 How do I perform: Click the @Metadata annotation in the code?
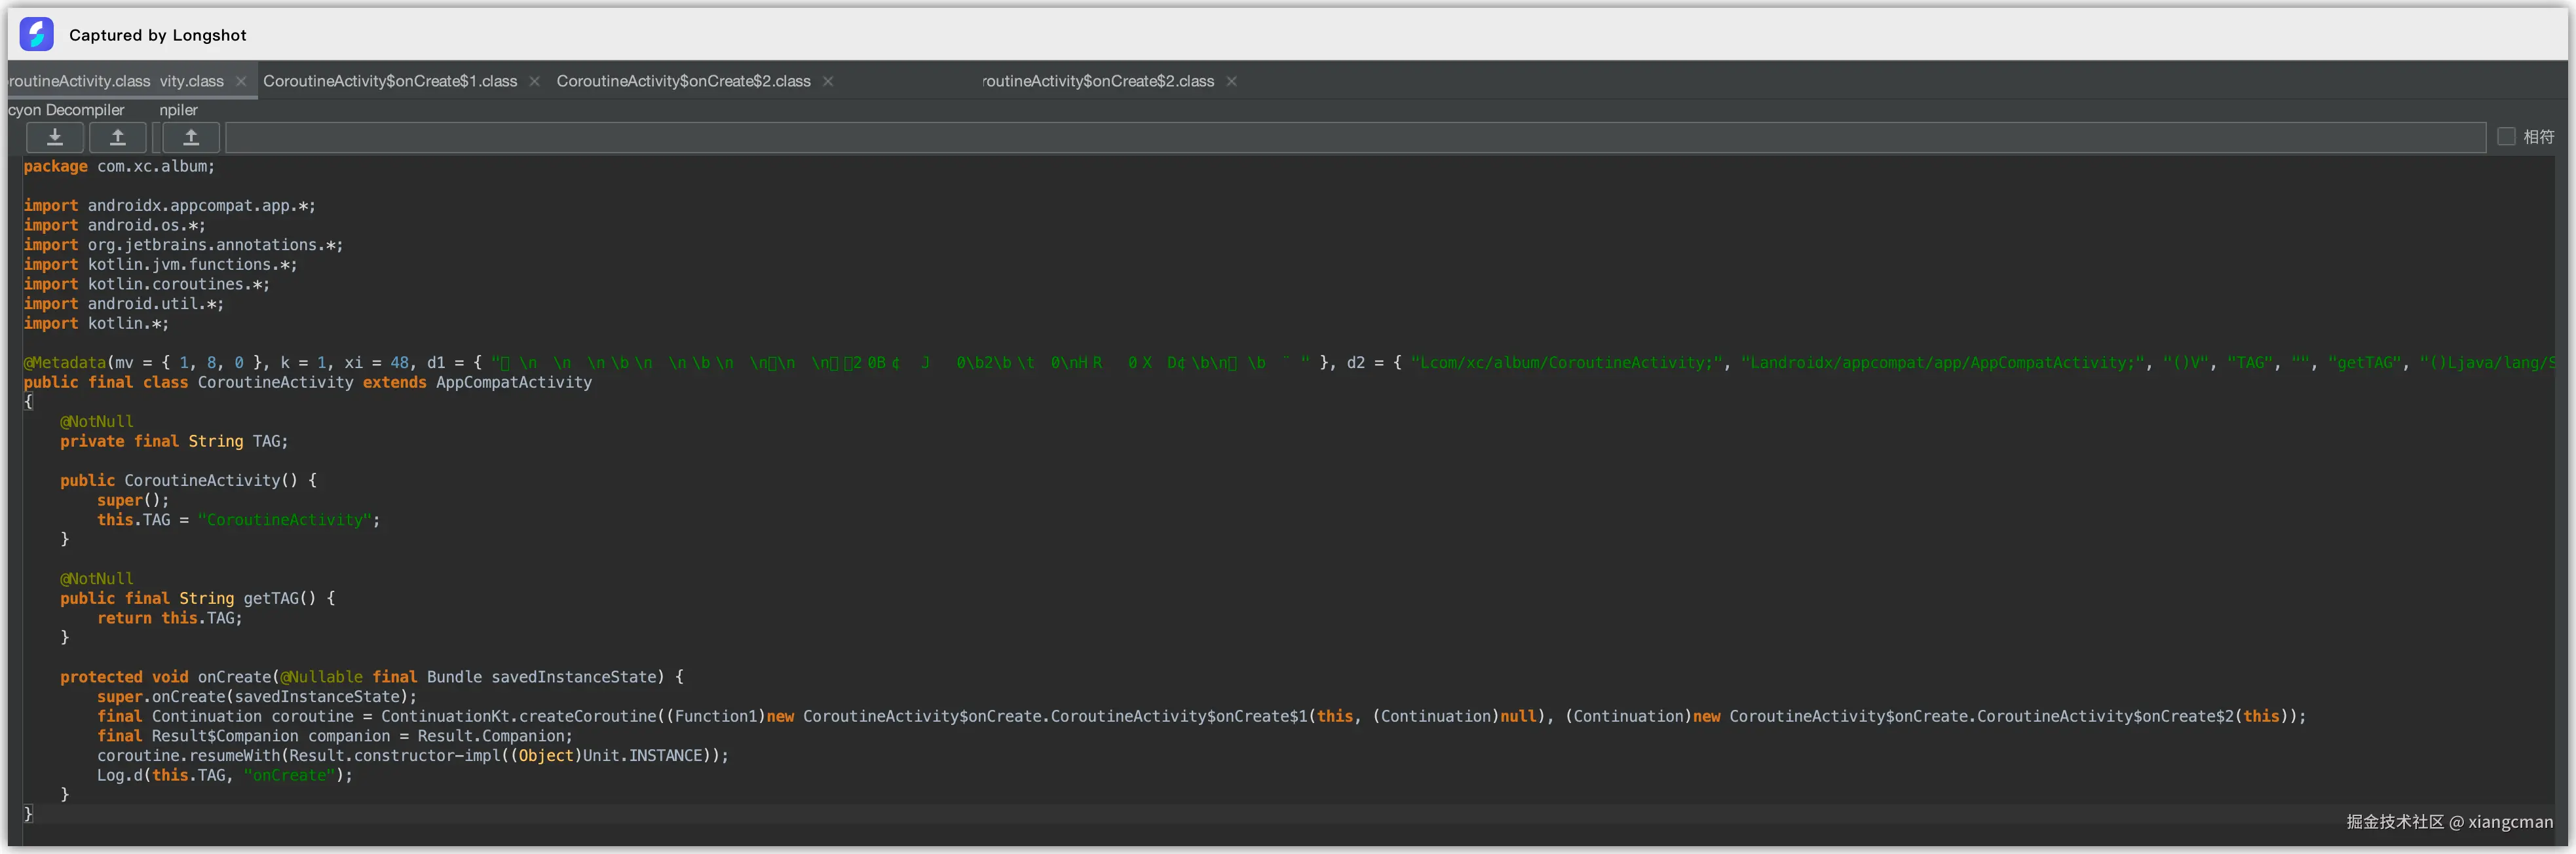click(65, 363)
